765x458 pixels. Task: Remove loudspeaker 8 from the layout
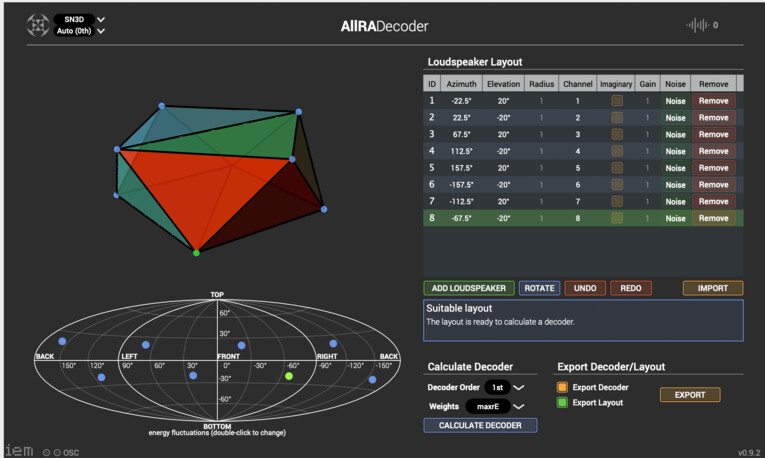[713, 218]
